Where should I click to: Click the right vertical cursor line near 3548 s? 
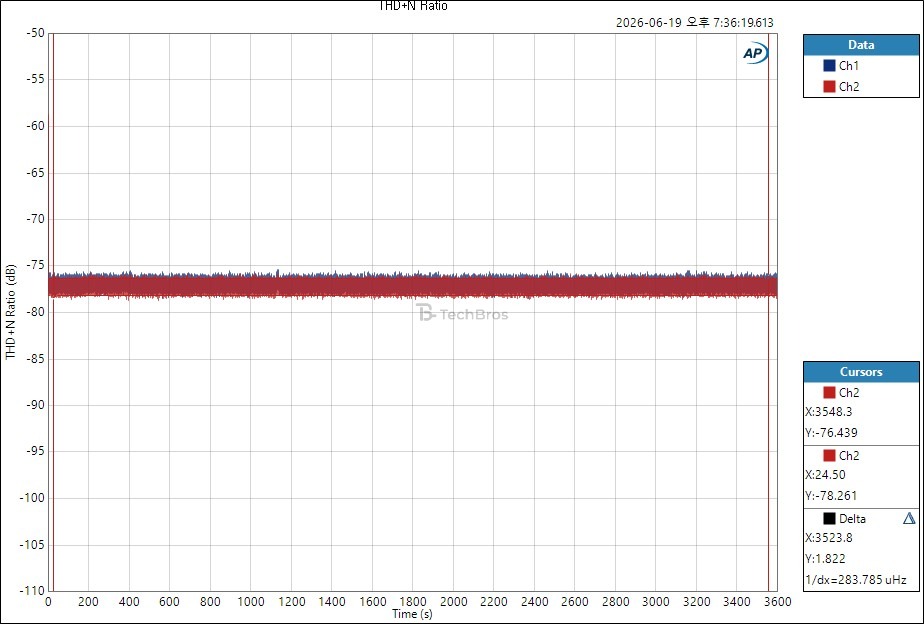click(x=768, y=312)
